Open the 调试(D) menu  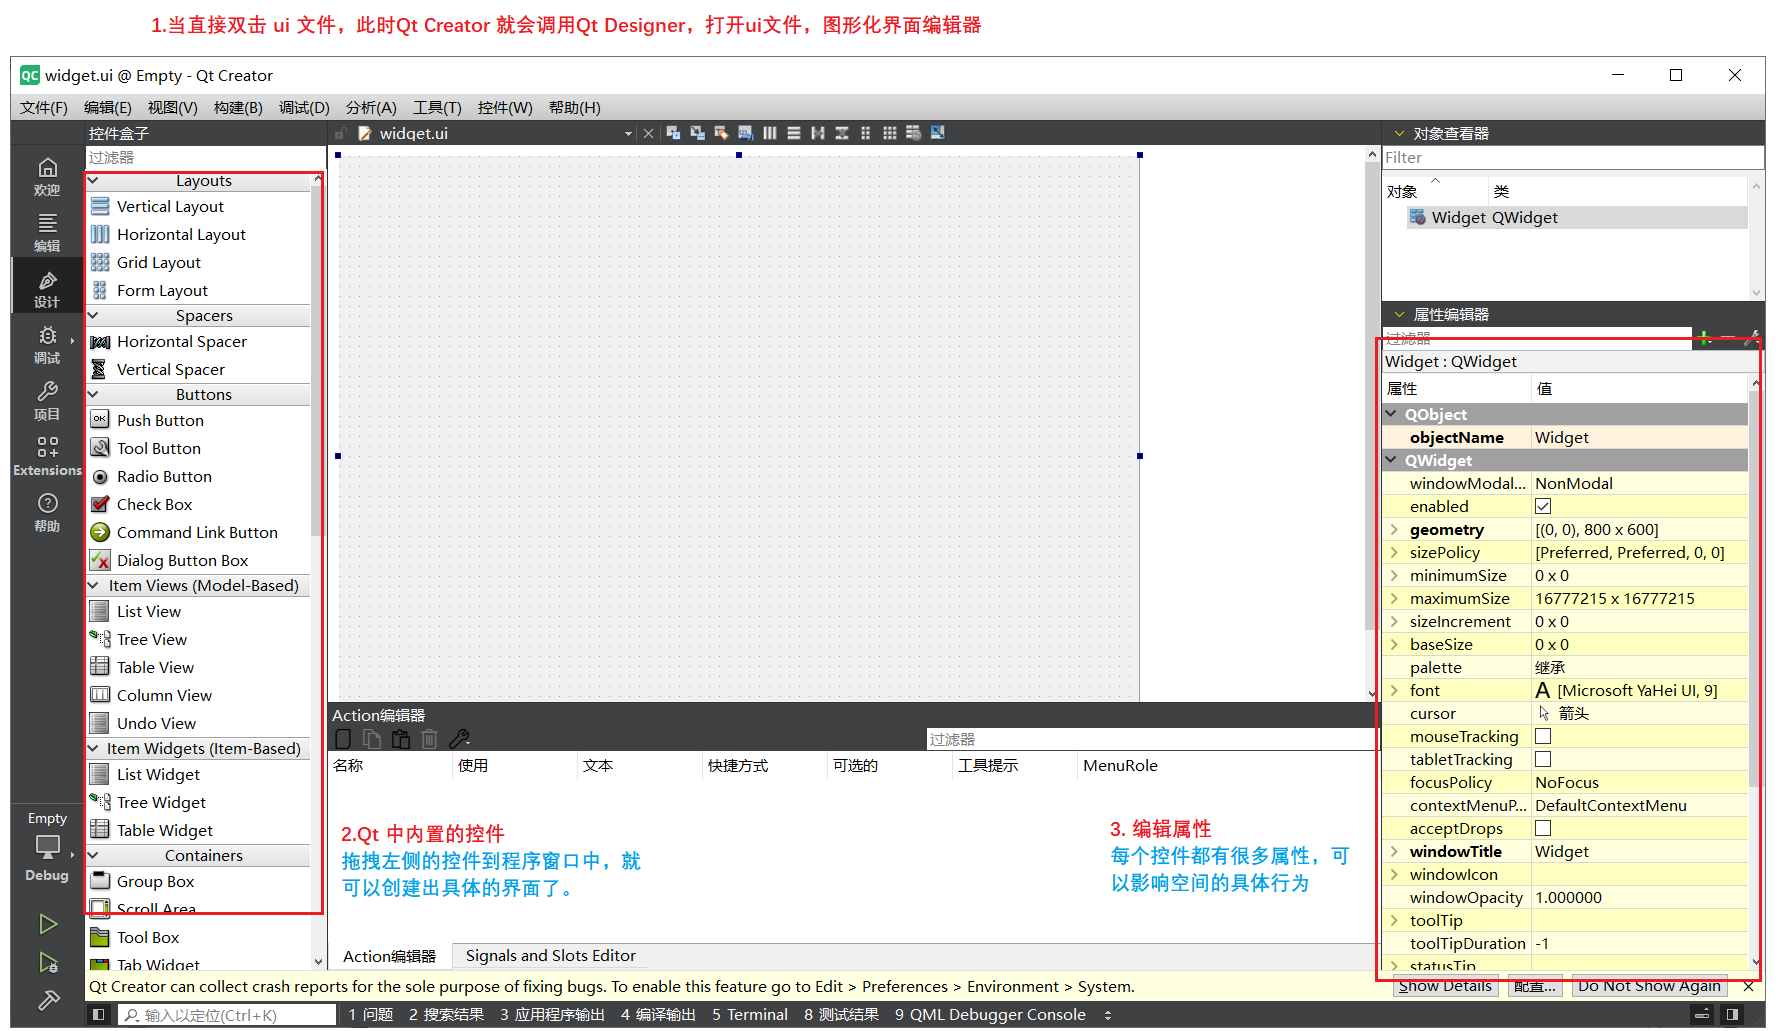(304, 108)
